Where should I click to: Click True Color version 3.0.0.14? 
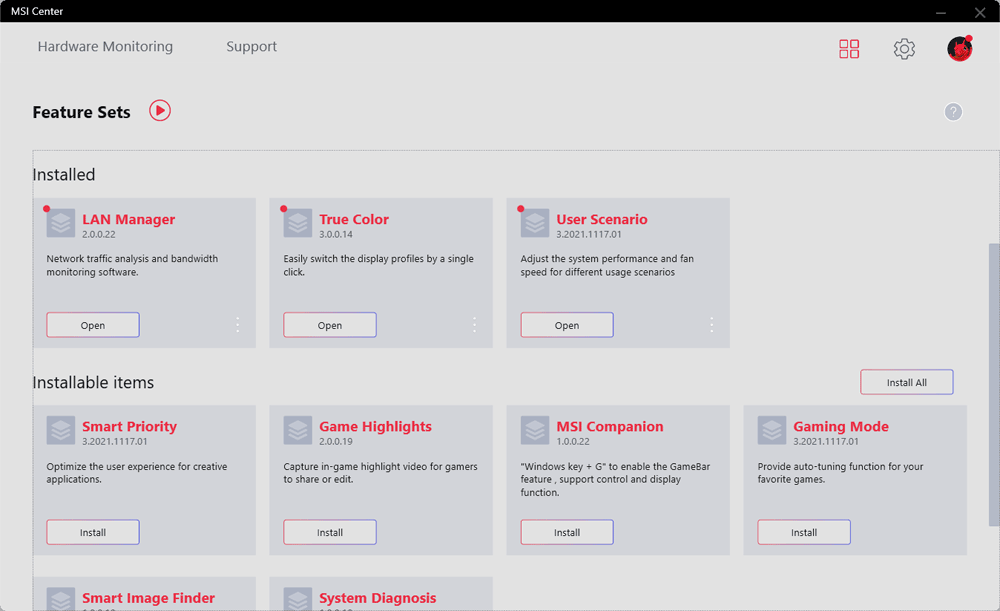pyautogui.click(x=336, y=234)
